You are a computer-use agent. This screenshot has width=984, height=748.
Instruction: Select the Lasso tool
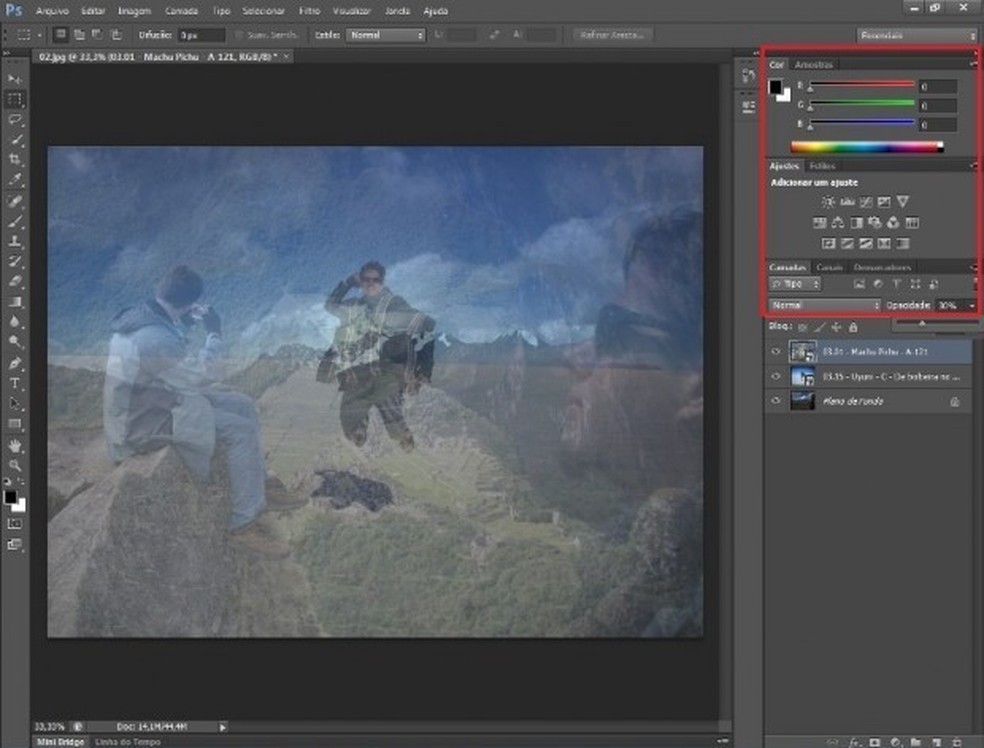point(15,119)
